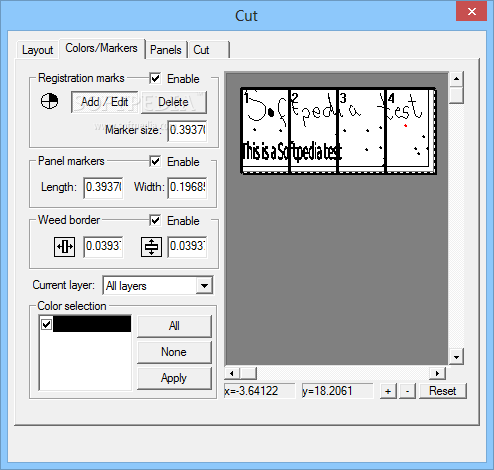
Task: Apply the color selection
Action: coord(174,378)
